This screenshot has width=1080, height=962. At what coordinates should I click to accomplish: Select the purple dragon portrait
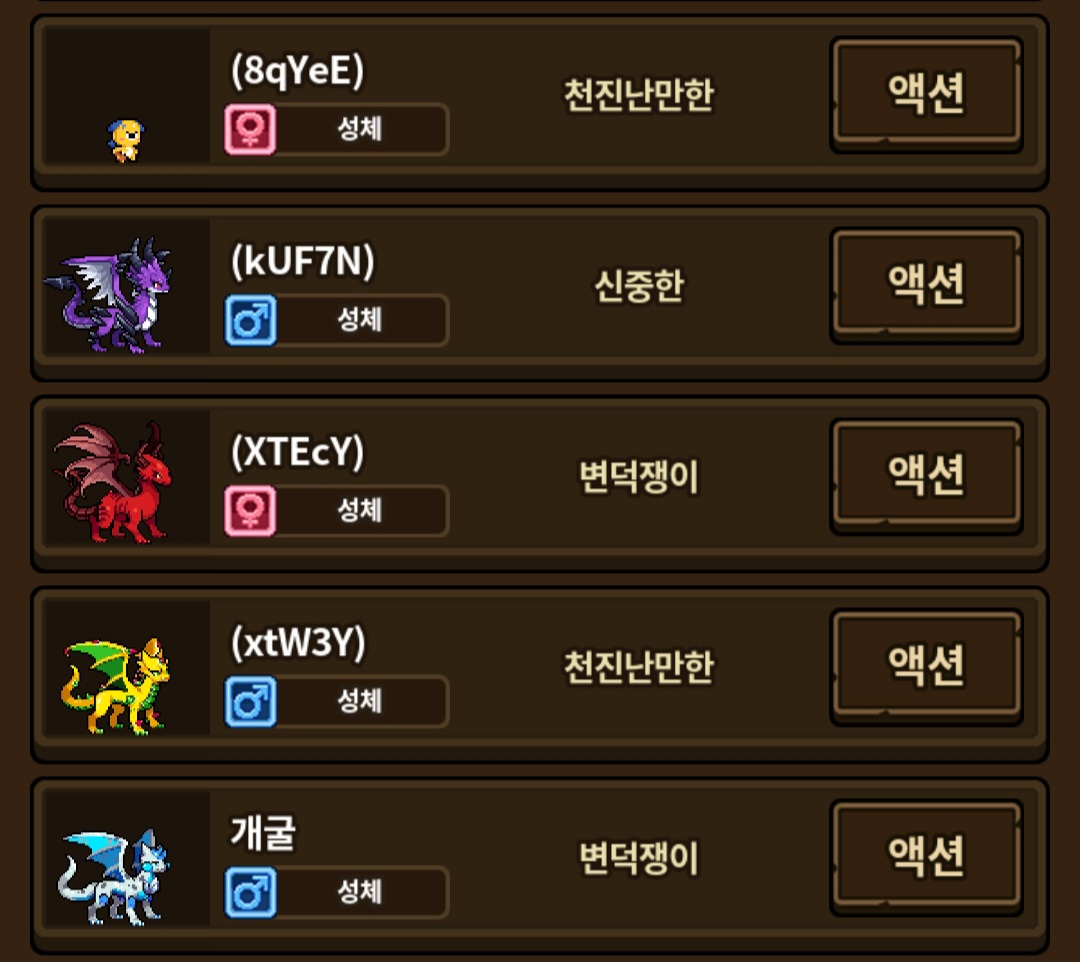(x=108, y=295)
